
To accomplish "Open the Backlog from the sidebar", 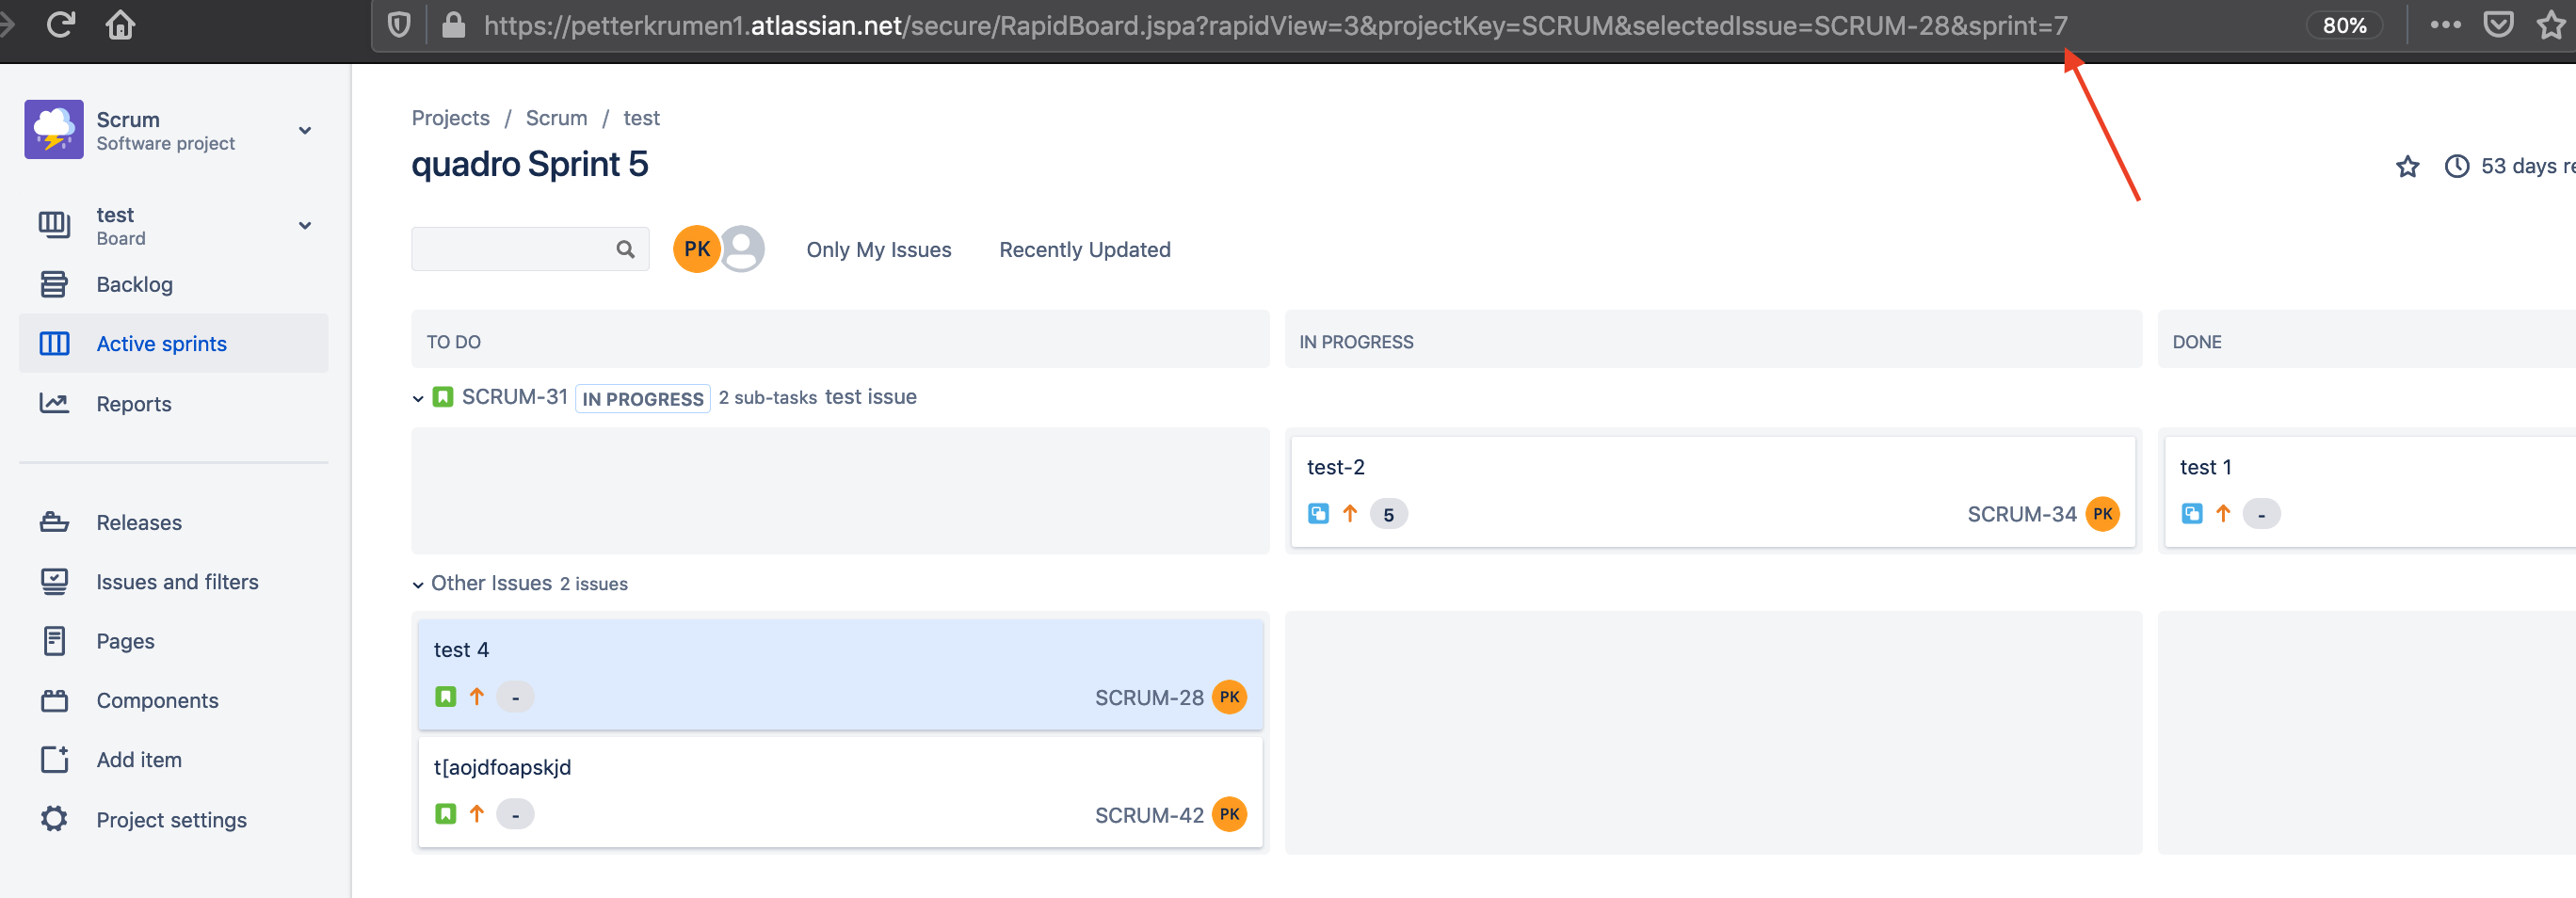I will pos(134,284).
